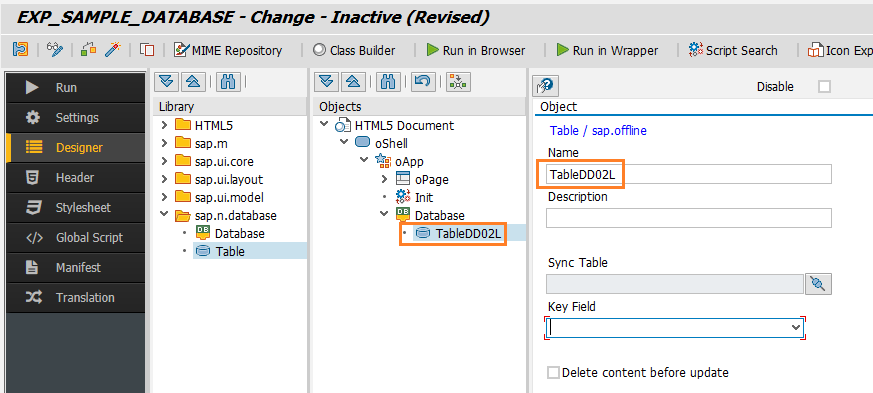
Task: Expand the sap.ui.model folder
Action: pos(164,197)
